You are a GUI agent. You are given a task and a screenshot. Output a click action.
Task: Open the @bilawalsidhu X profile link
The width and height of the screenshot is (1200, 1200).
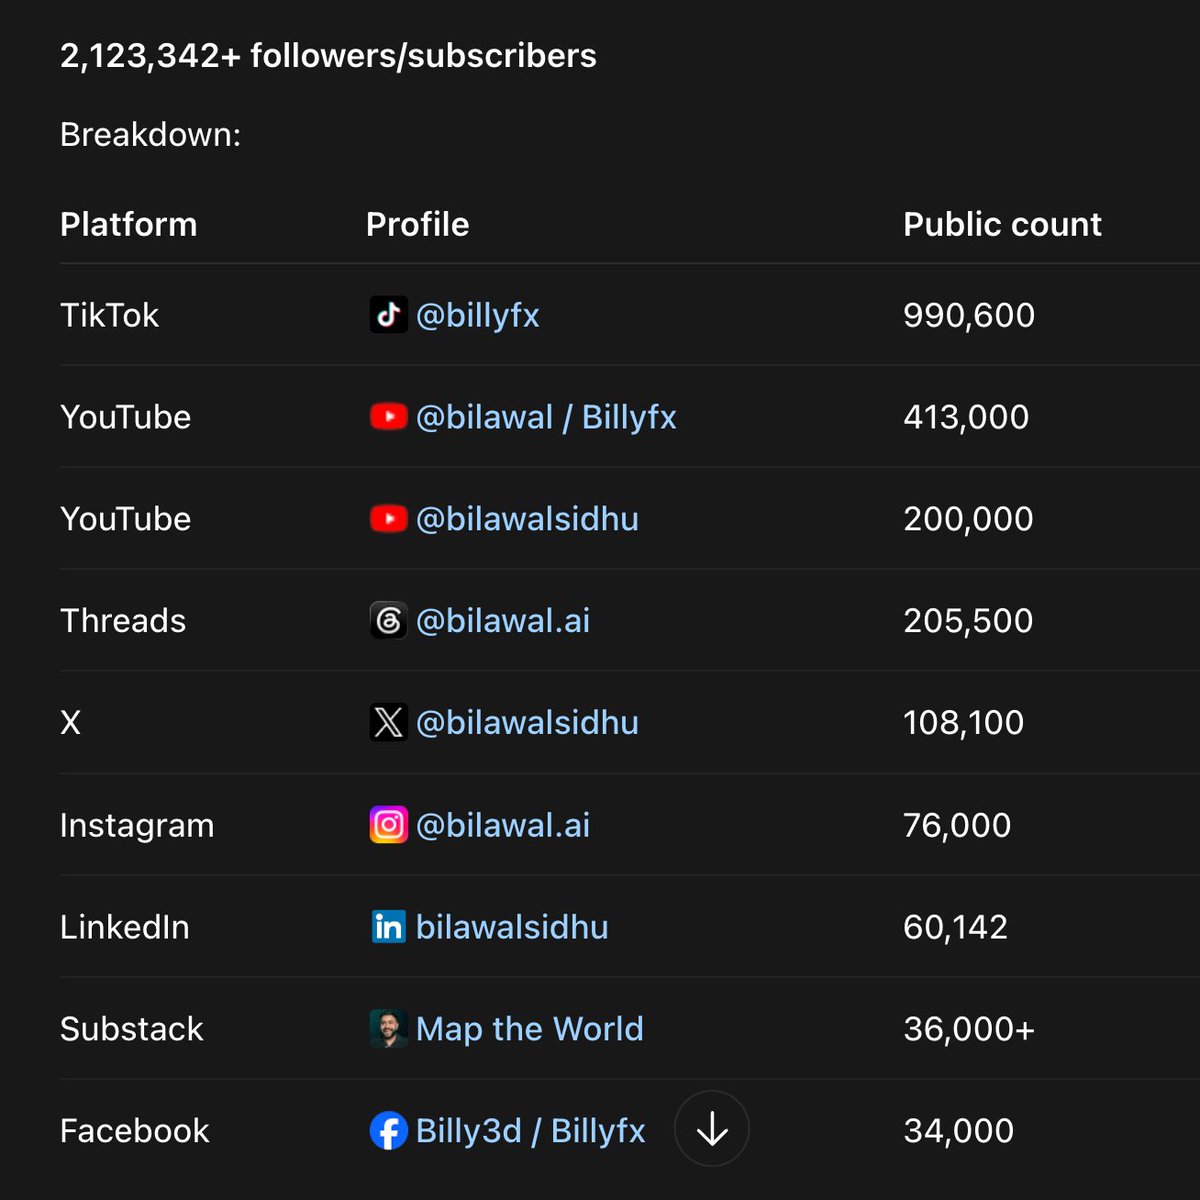(x=527, y=723)
